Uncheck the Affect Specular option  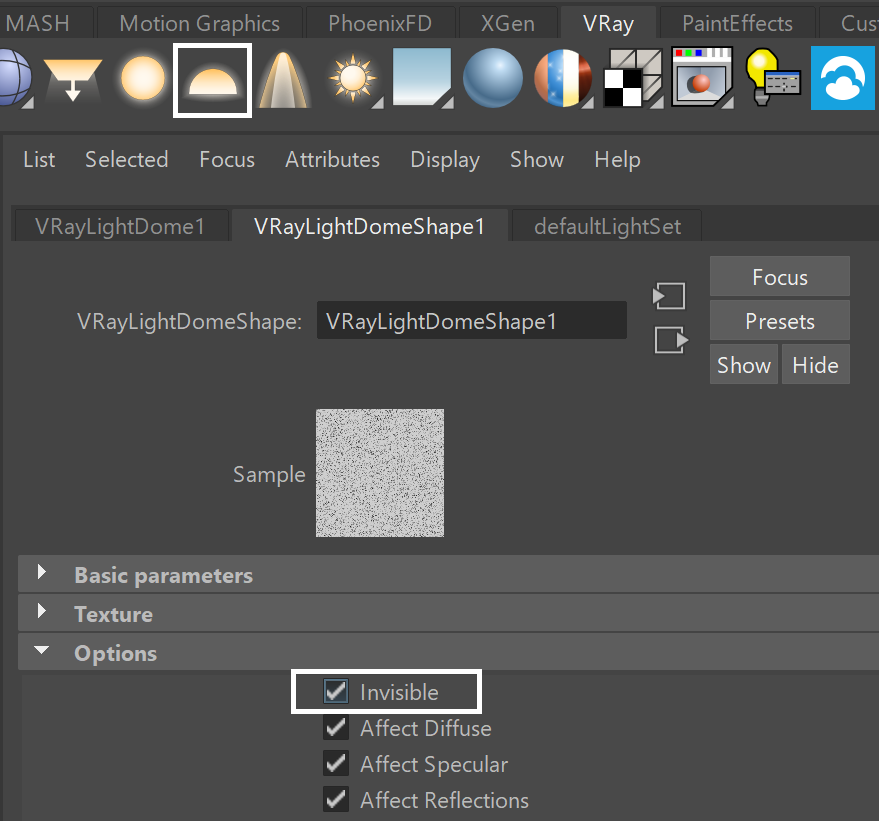(336, 763)
